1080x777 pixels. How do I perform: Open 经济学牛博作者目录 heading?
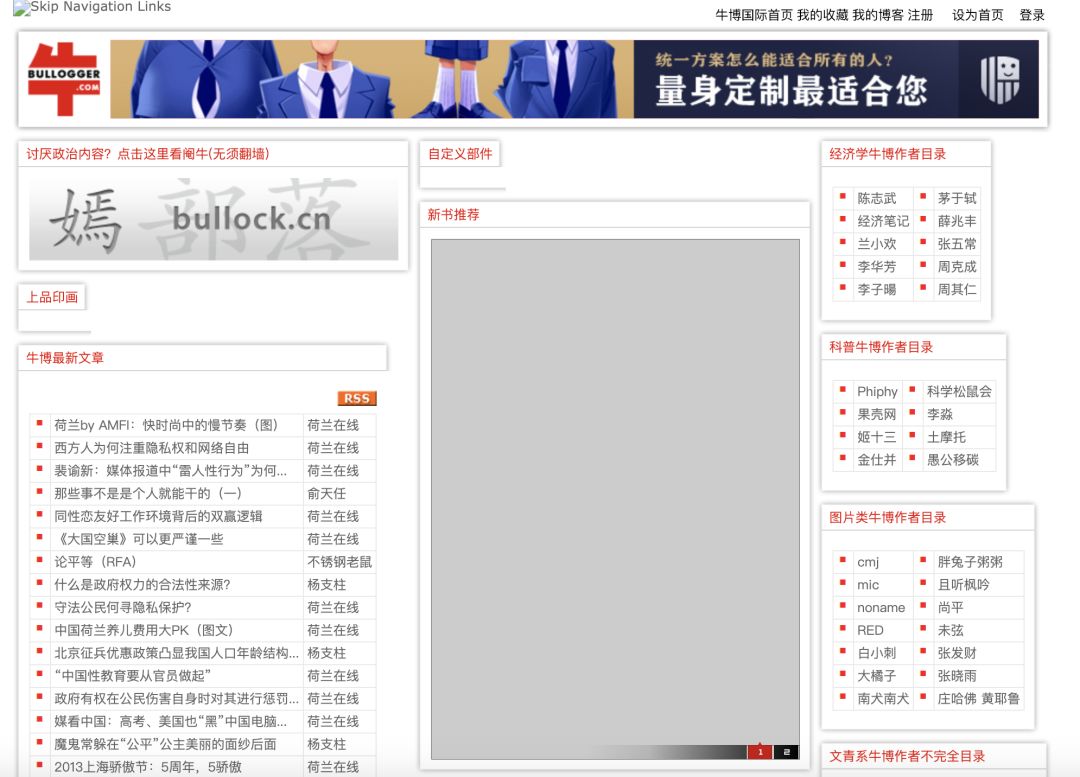[x=887, y=154]
